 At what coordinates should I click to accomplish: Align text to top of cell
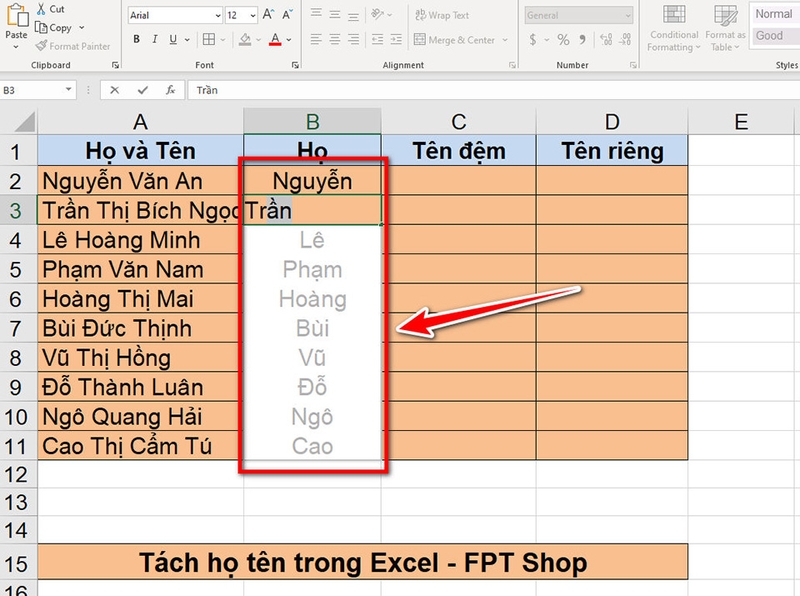tap(316, 14)
